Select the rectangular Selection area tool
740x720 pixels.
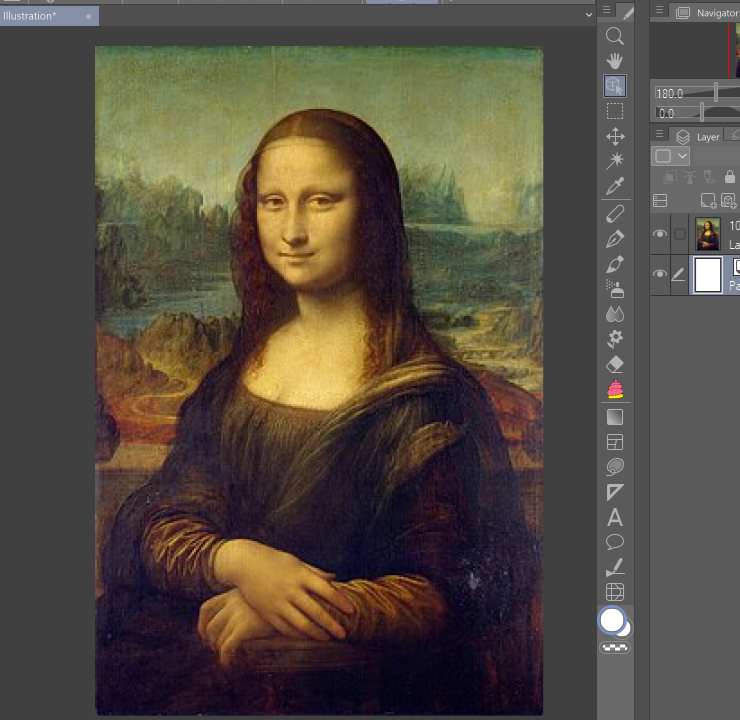614,111
